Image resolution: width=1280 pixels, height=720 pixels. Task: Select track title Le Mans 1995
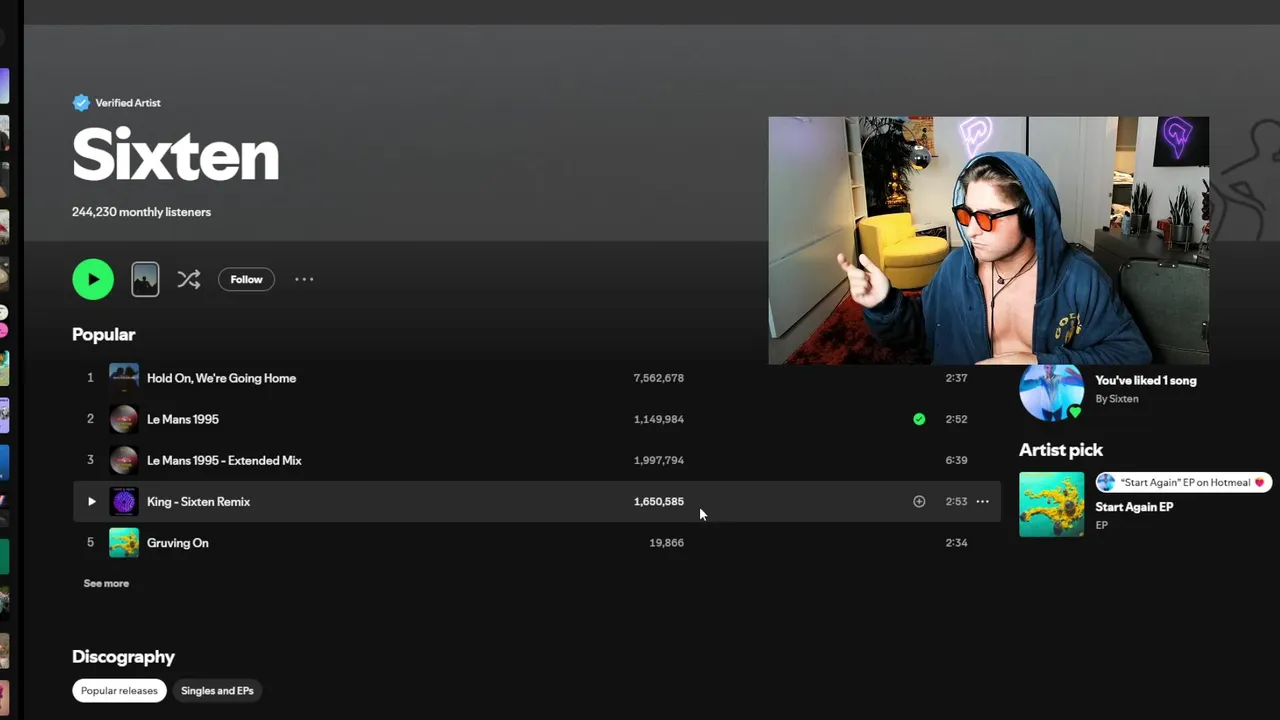coord(183,419)
